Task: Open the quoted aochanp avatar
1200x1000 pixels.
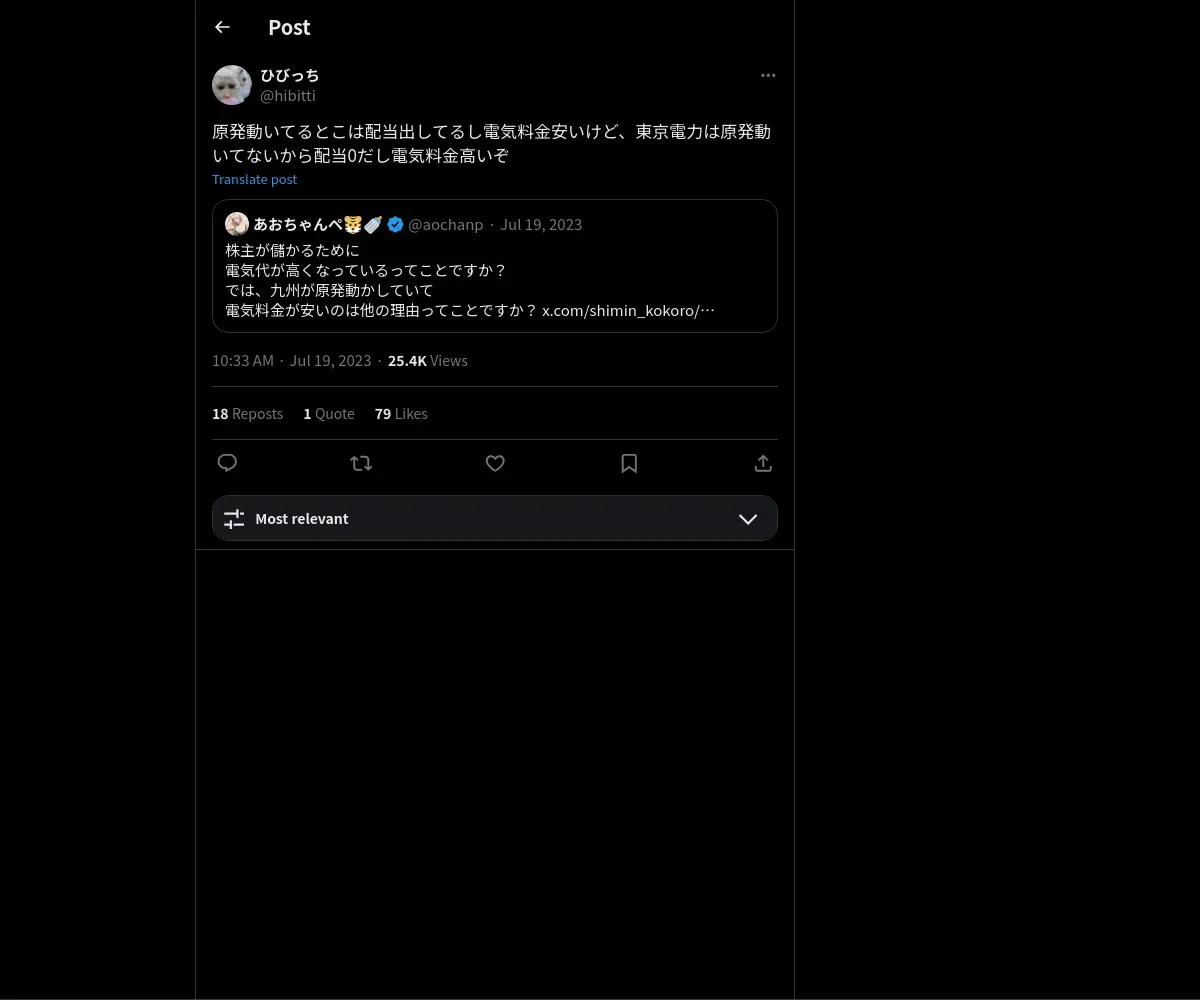Action: point(237,224)
